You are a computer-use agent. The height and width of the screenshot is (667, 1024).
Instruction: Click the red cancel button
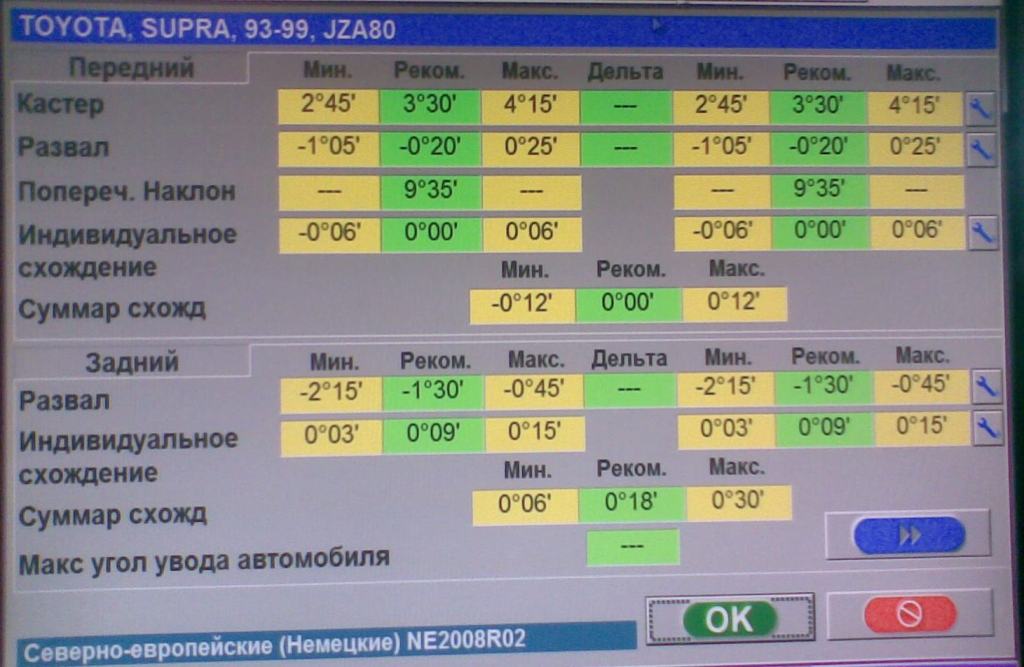tap(909, 614)
